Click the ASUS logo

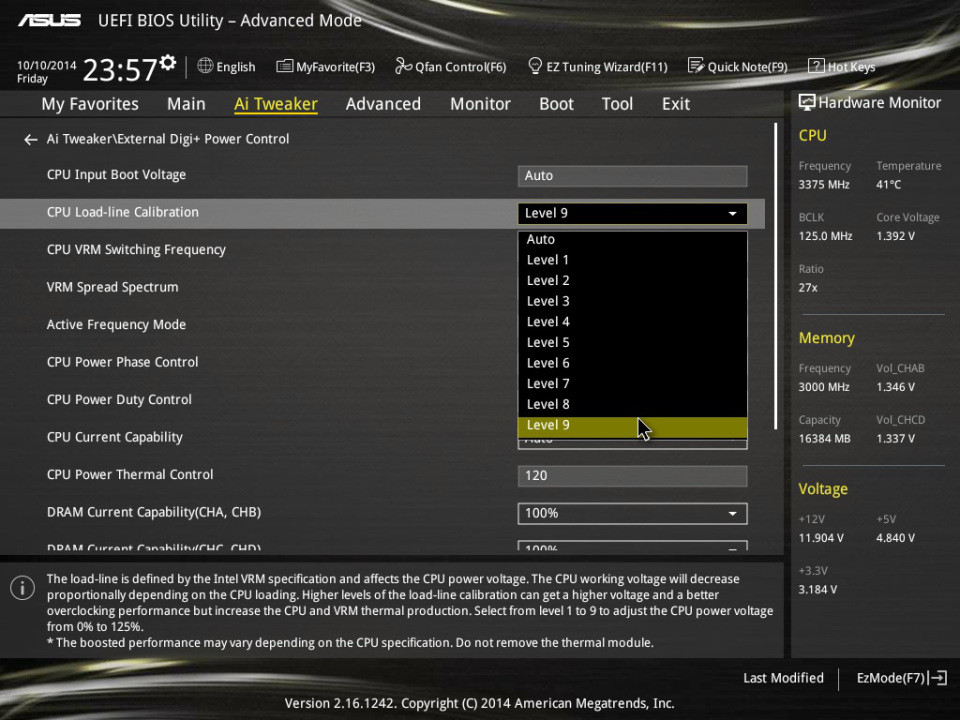pyautogui.click(x=49, y=20)
